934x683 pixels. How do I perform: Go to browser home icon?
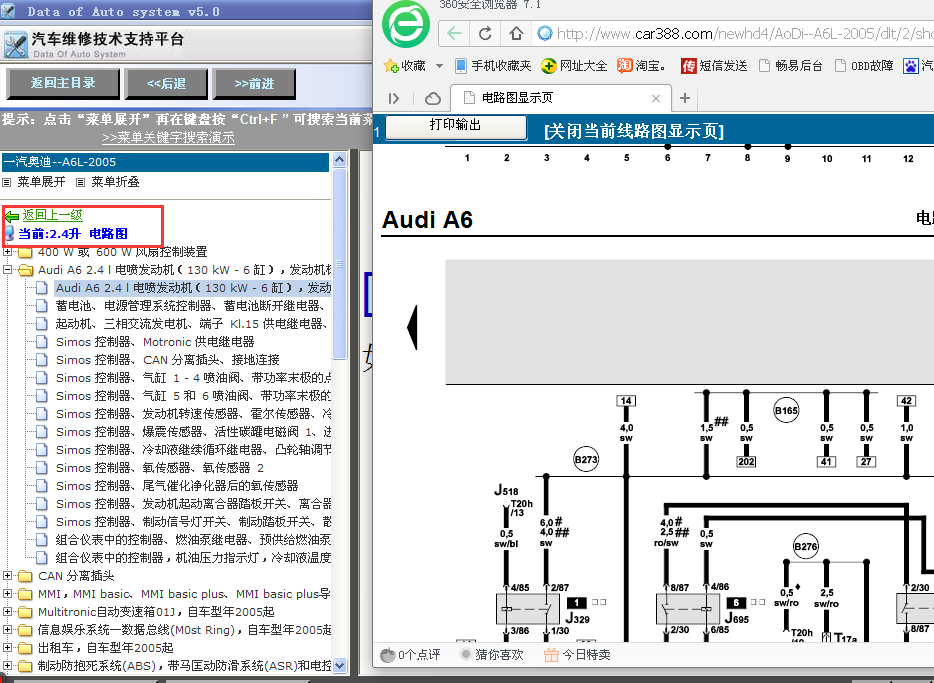(516, 33)
